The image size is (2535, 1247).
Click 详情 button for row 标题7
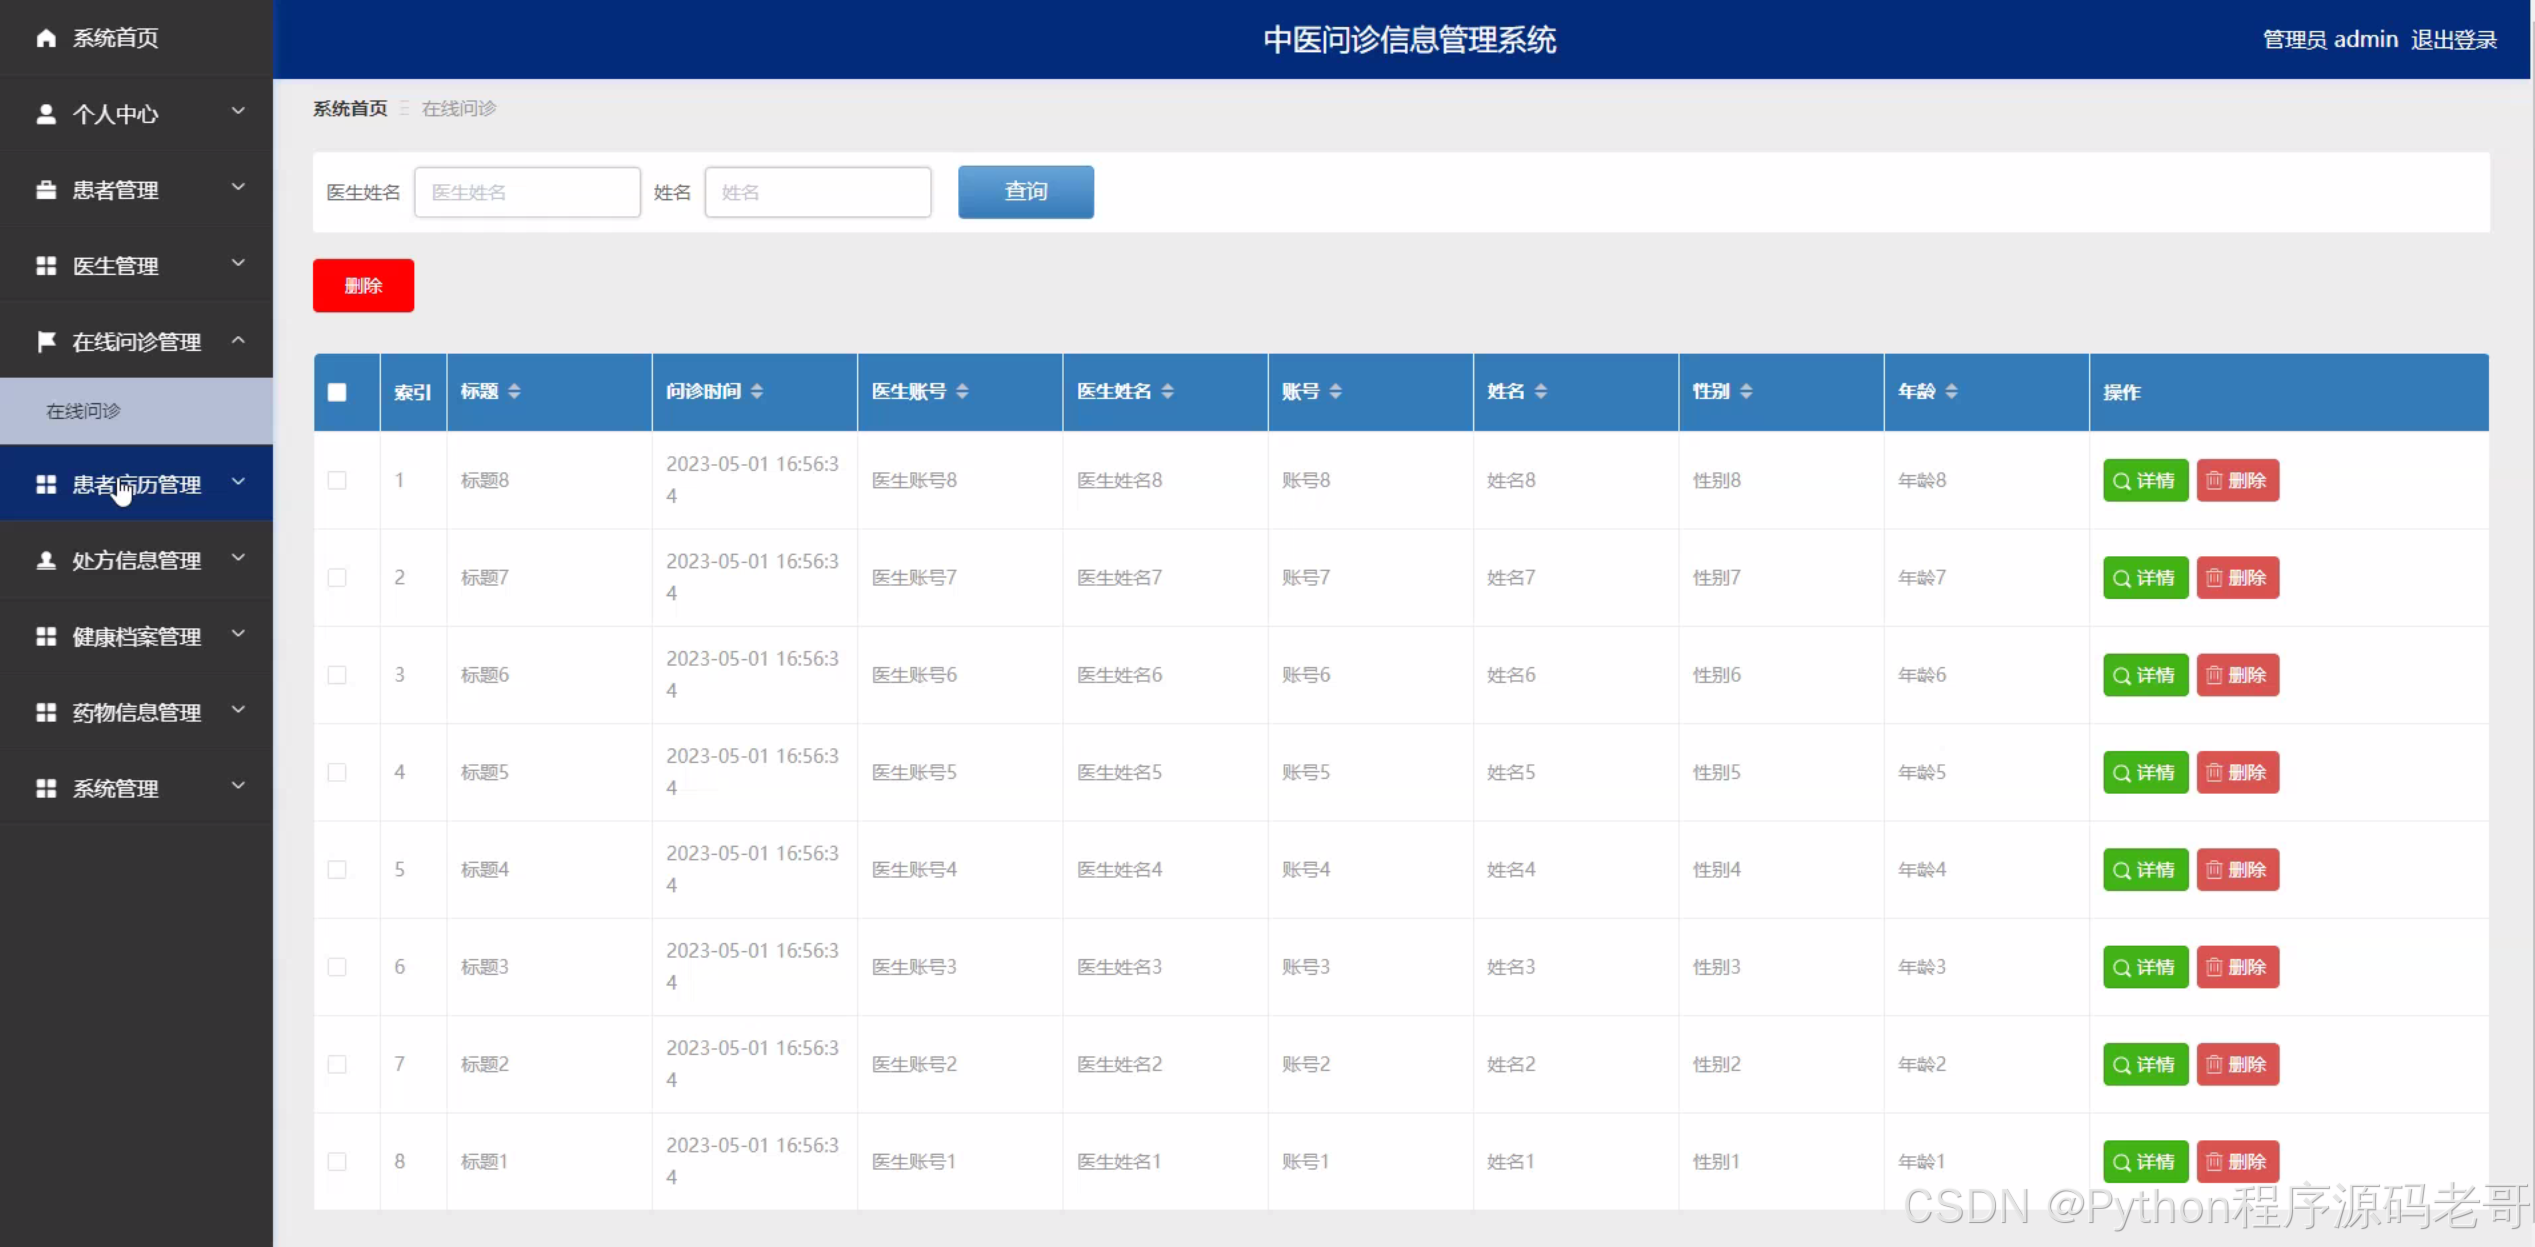tap(2145, 578)
